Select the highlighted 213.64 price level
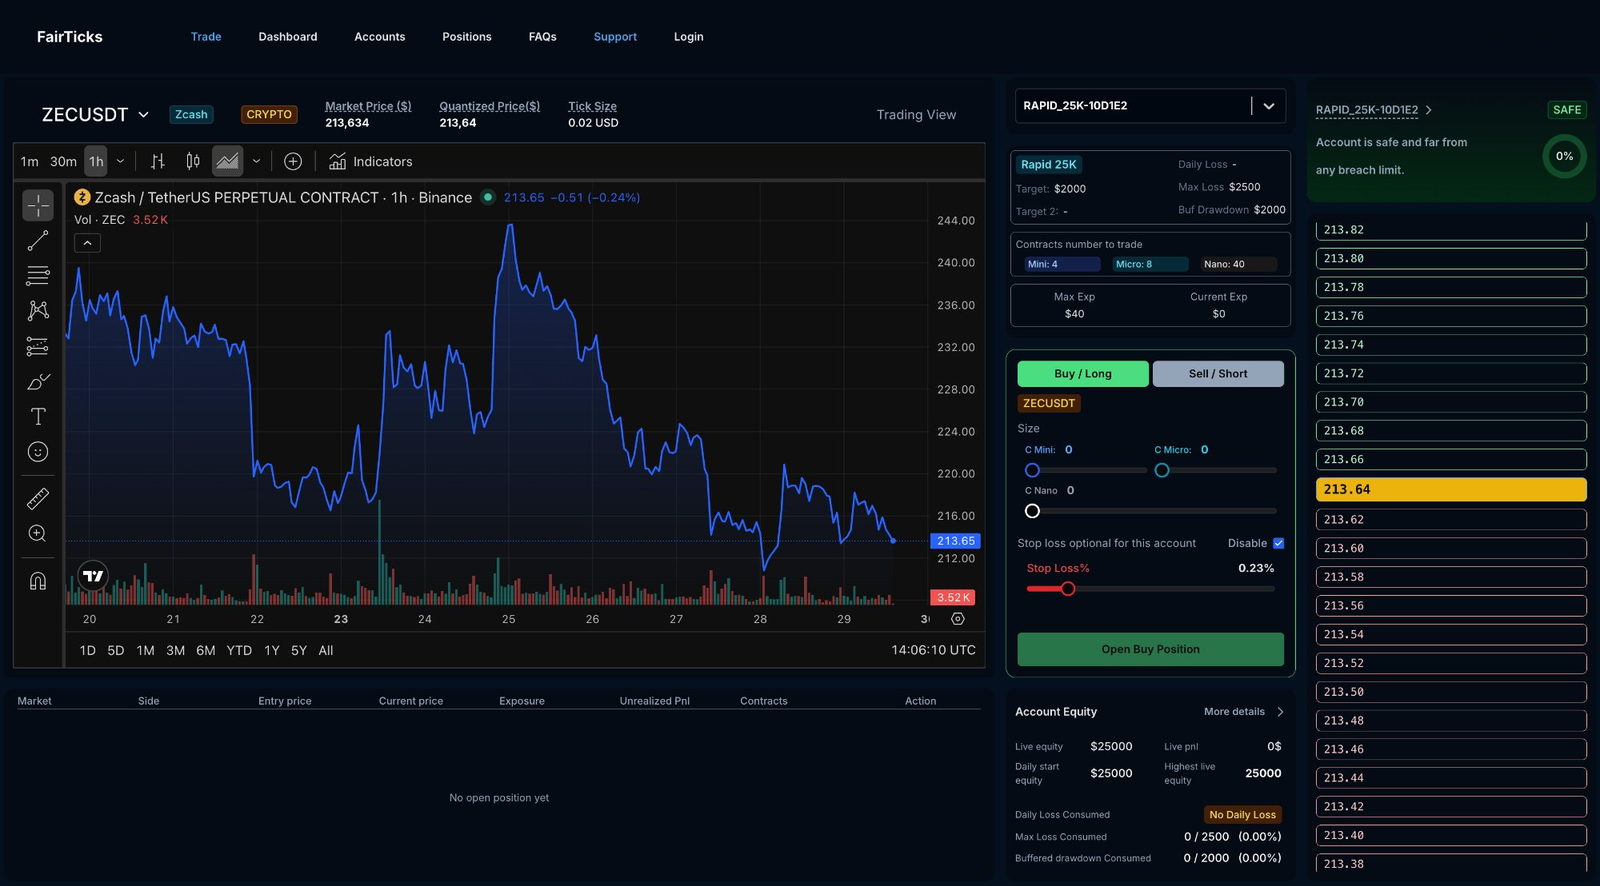Viewport: 1600px width, 886px height. pyautogui.click(x=1451, y=490)
